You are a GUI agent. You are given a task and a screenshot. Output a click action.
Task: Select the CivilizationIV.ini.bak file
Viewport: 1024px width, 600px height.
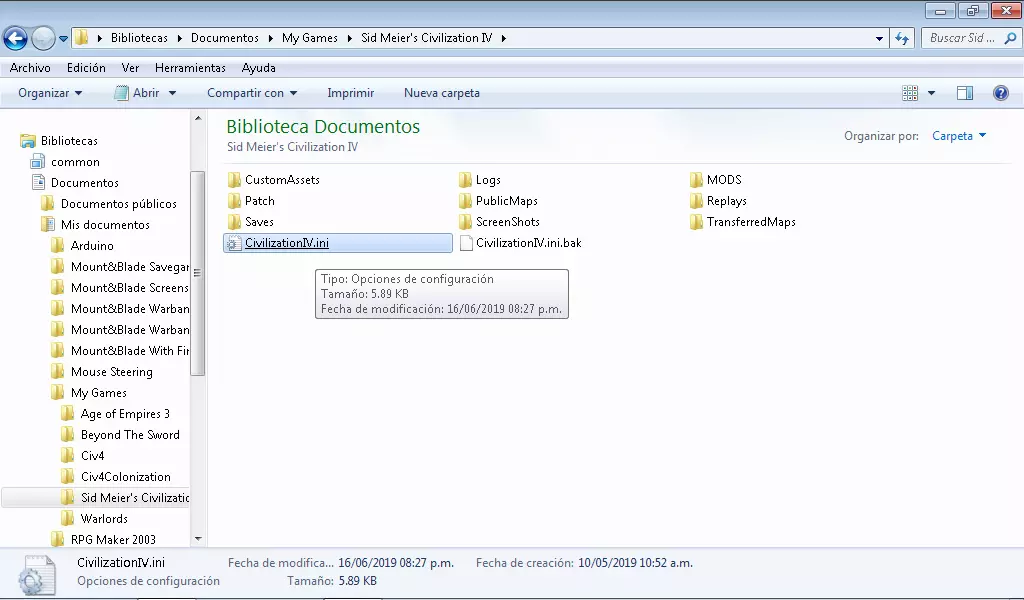click(528, 243)
